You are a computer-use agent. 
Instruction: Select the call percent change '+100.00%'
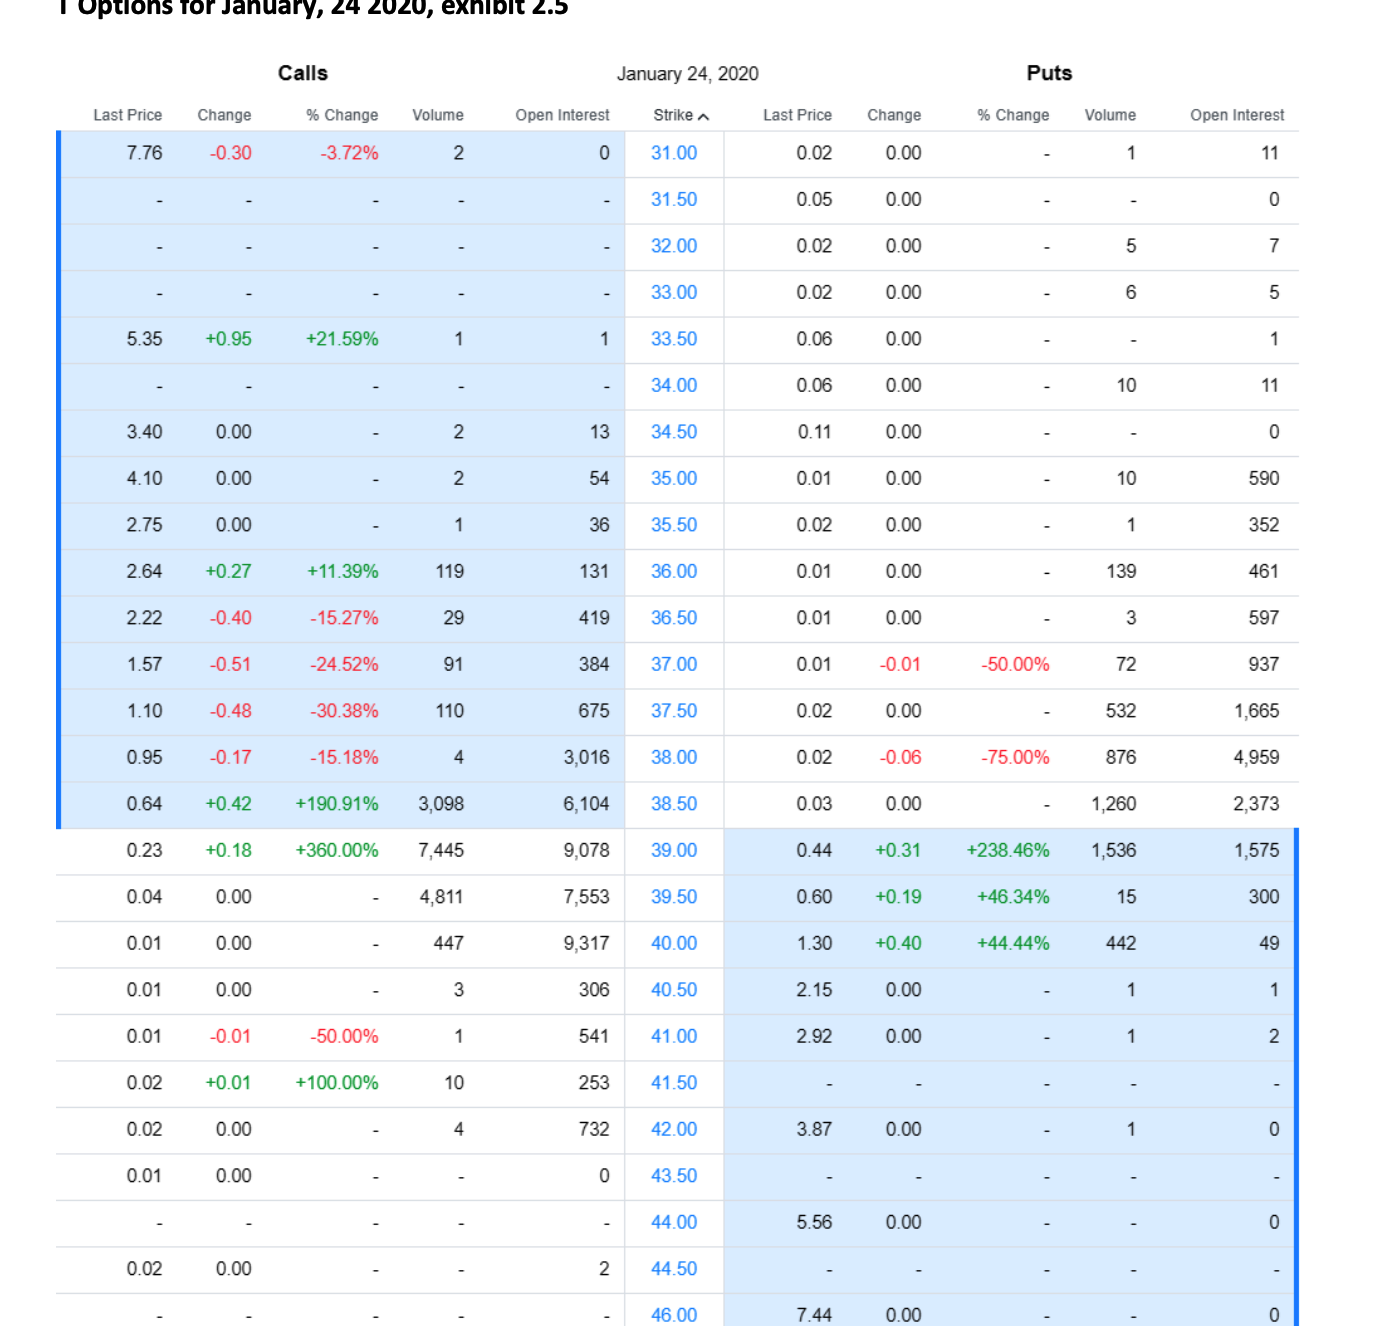(x=337, y=1083)
